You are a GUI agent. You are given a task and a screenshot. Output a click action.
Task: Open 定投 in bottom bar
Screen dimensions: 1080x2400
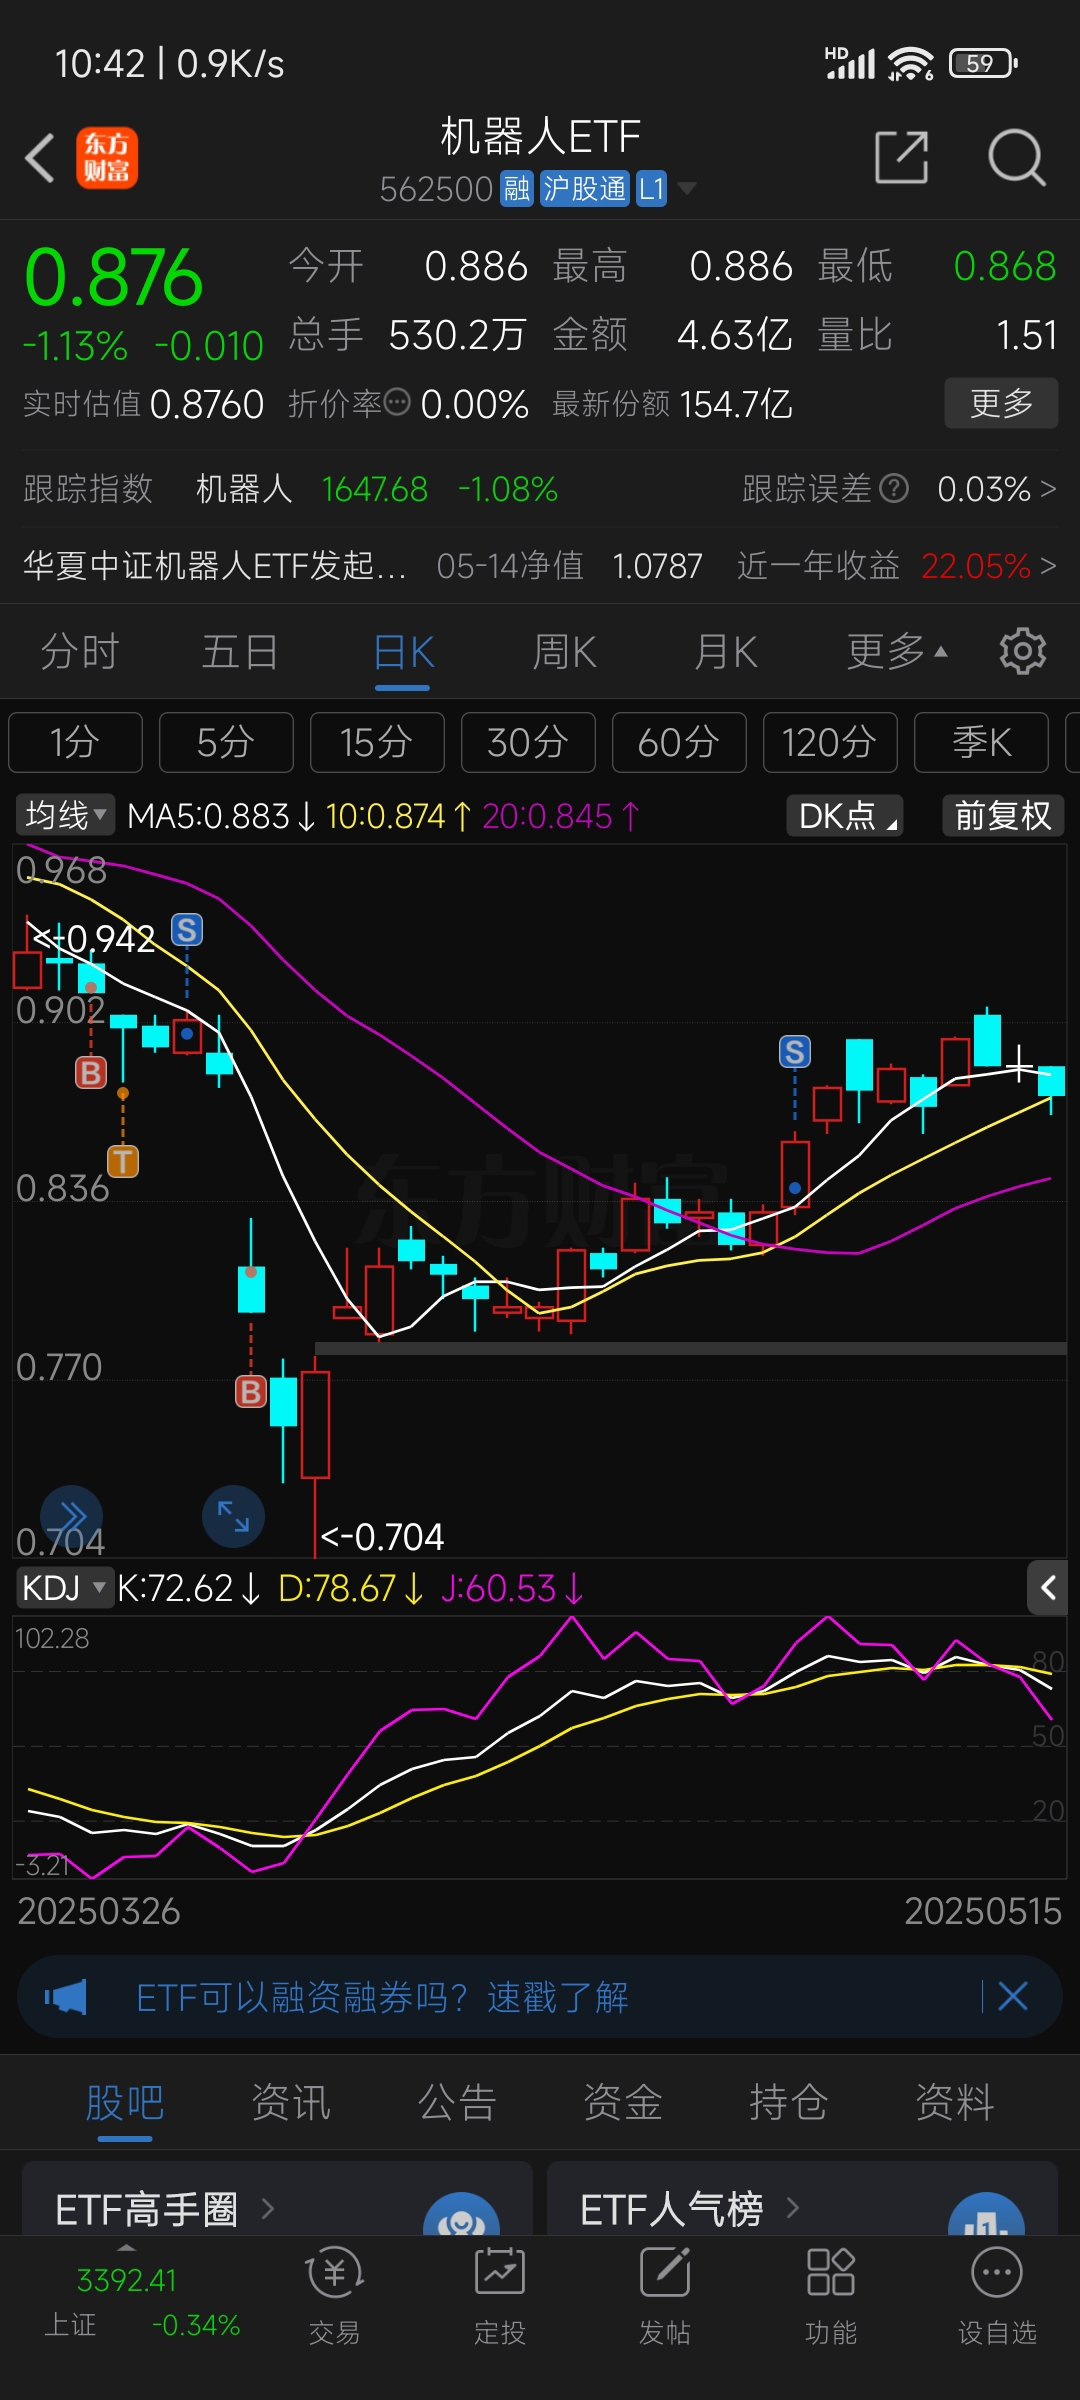(499, 2294)
